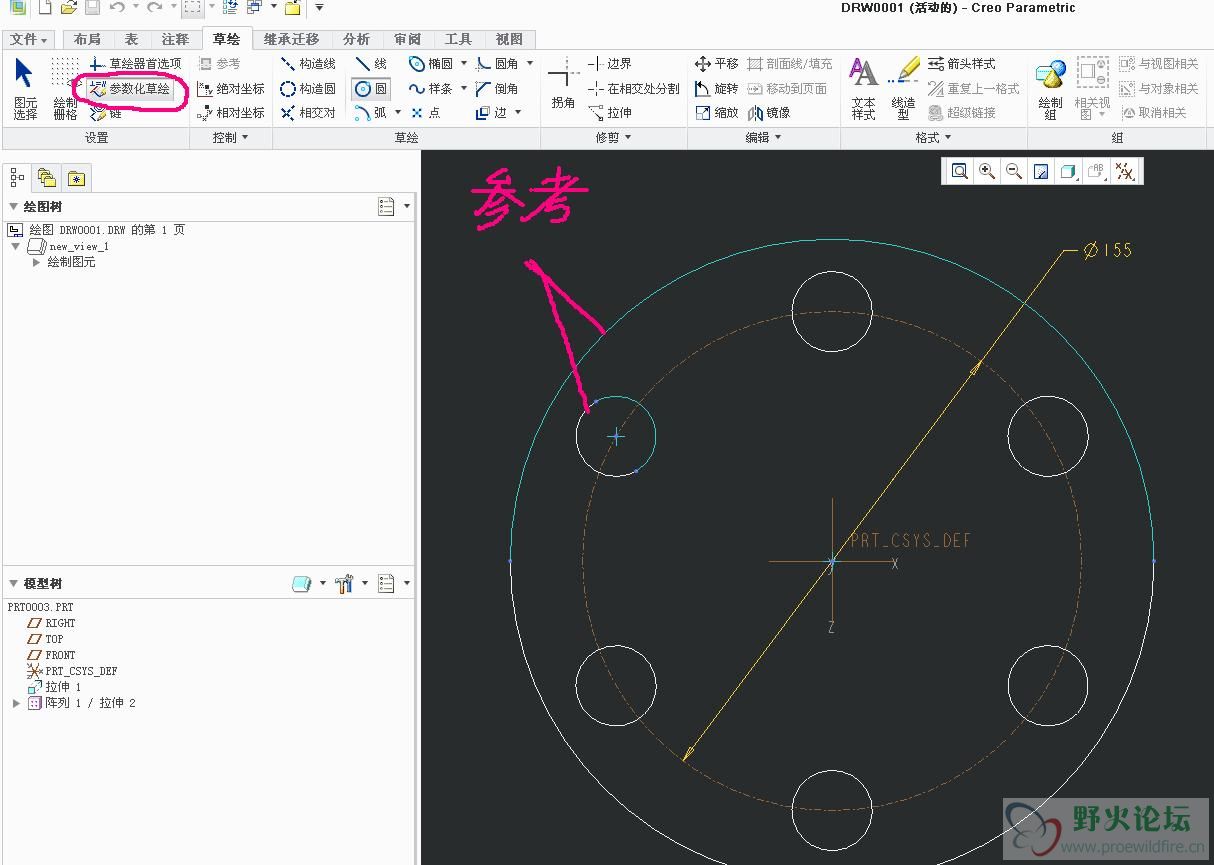This screenshot has width=1214, height=865.
Task: Switch to the 继承迁移 tab
Action: click(291, 39)
